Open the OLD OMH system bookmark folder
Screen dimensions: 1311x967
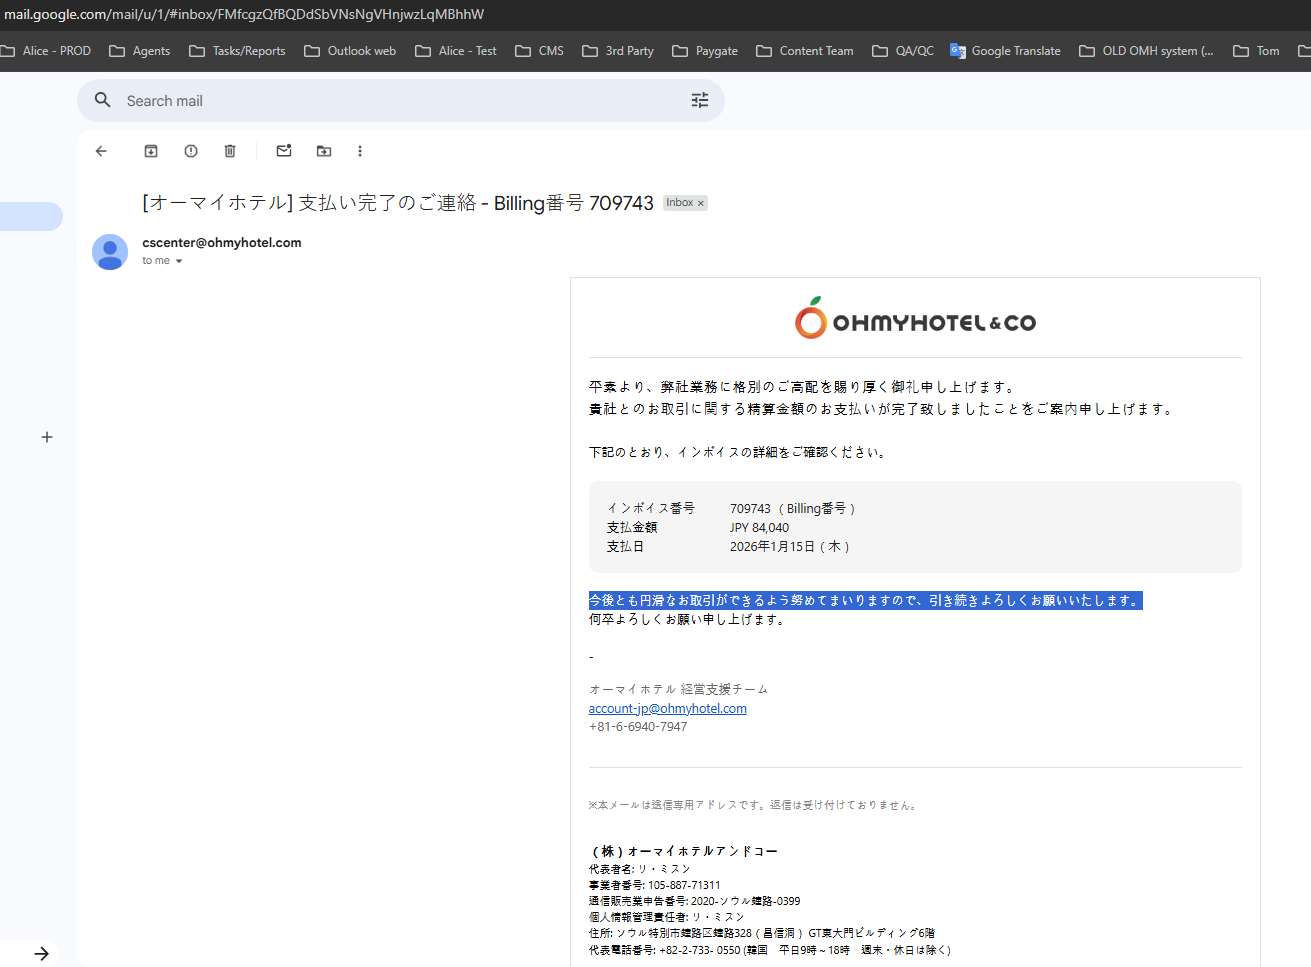(x=1146, y=51)
